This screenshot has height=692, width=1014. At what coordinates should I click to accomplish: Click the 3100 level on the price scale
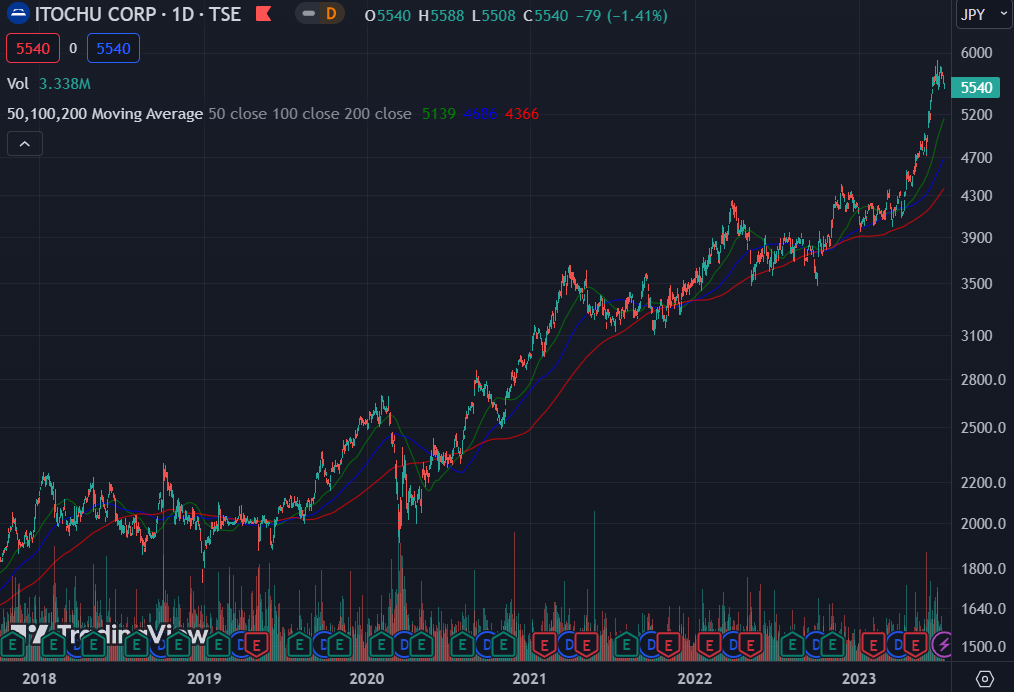976,336
